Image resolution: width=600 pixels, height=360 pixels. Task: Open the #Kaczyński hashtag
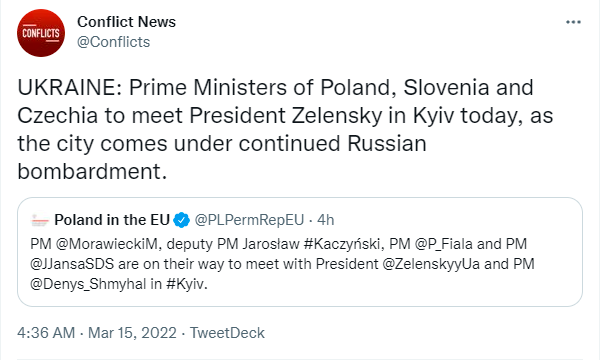point(343,244)
